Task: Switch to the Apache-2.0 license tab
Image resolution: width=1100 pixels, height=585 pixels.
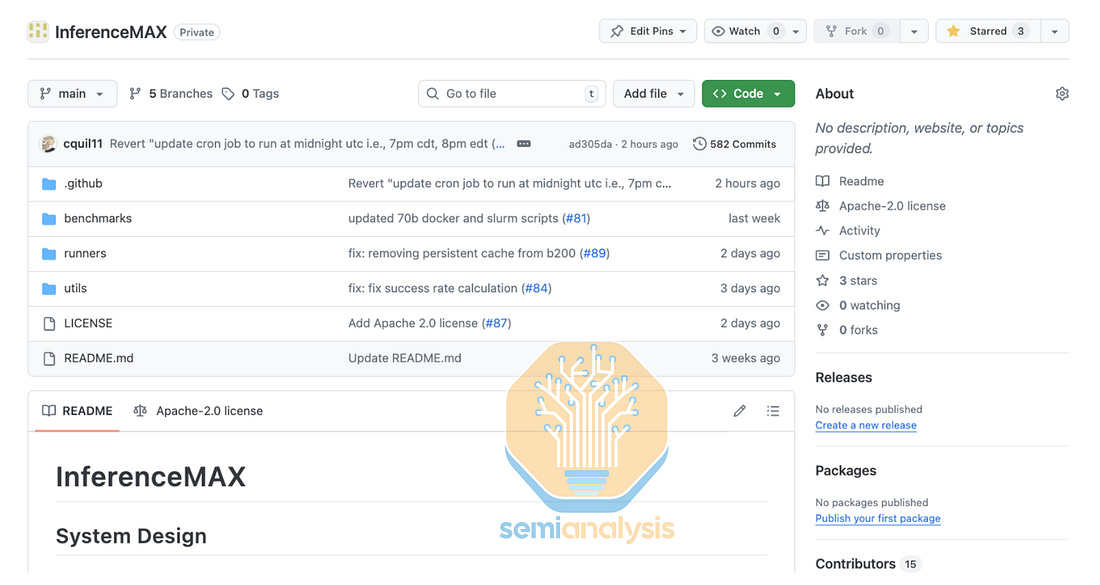Action: click(x=198, y=411)
